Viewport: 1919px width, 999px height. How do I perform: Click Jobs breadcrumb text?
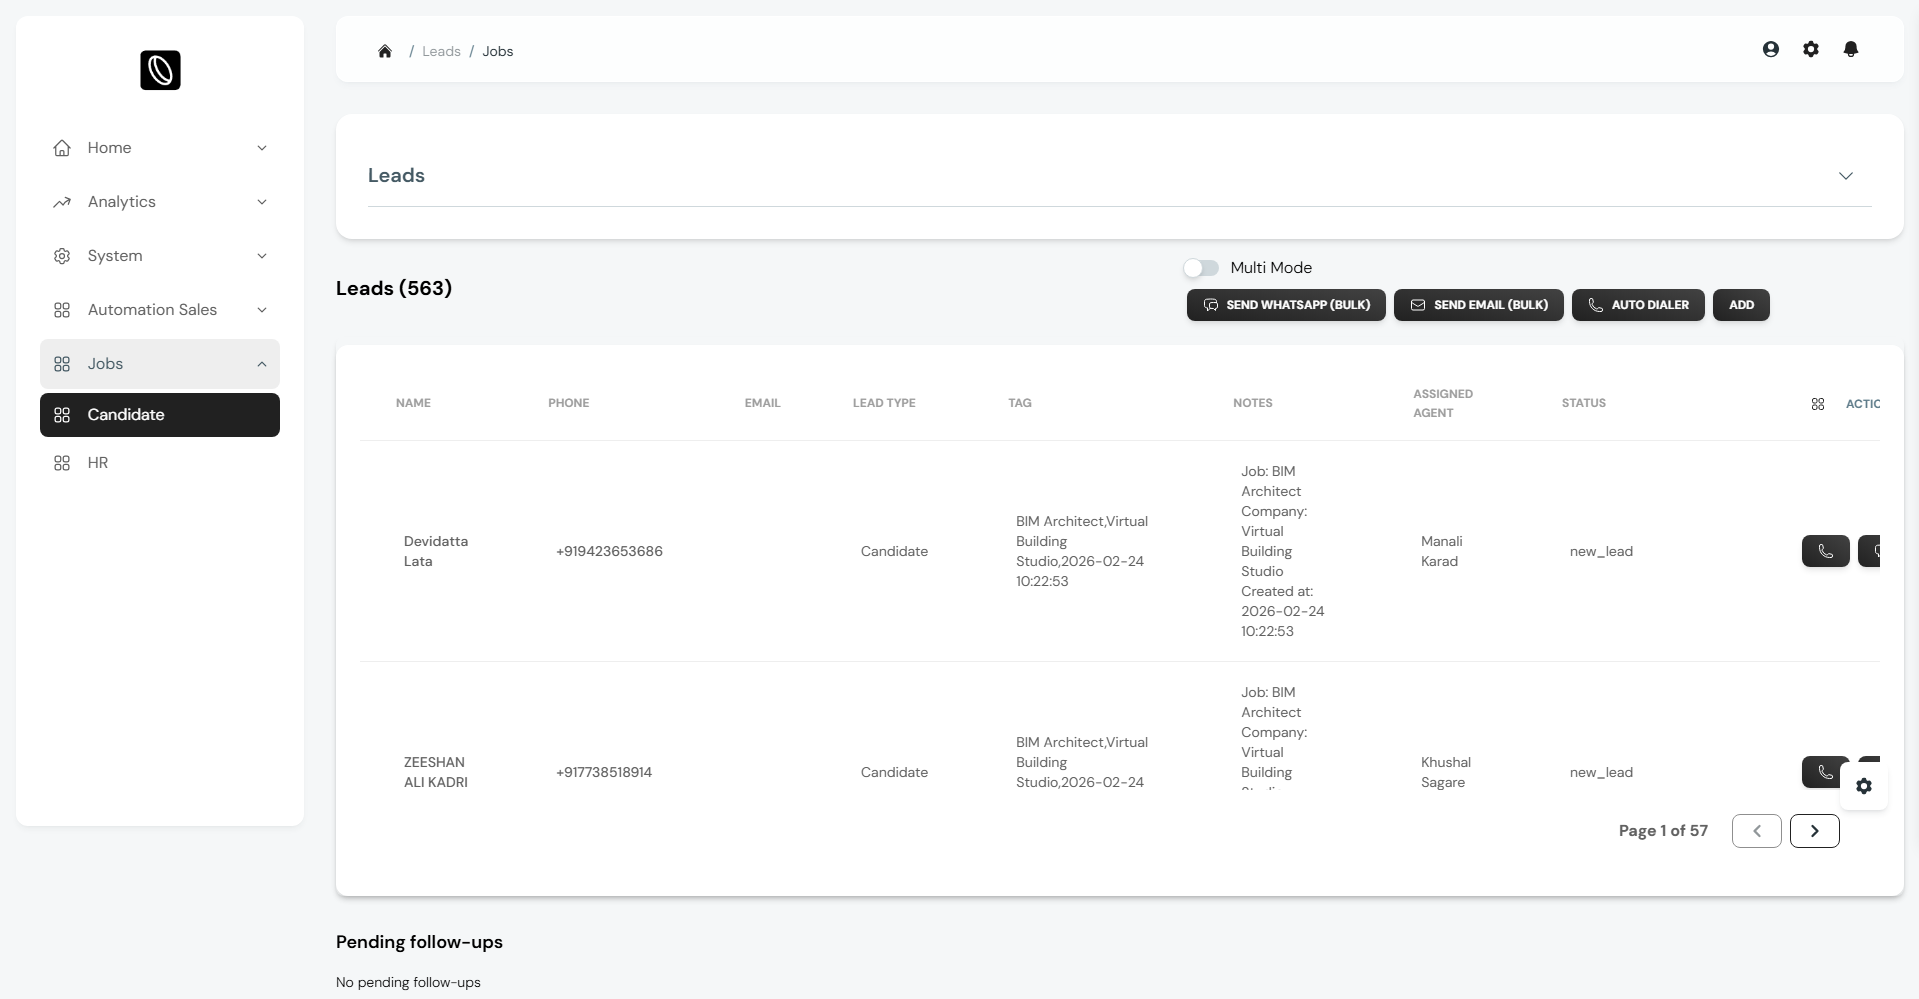(498, 51)
